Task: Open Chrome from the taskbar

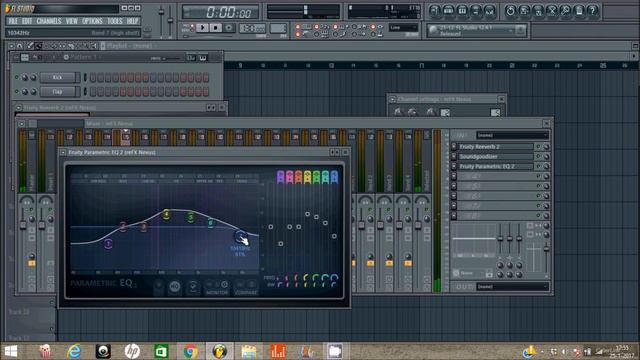Action: click(190, 351)
